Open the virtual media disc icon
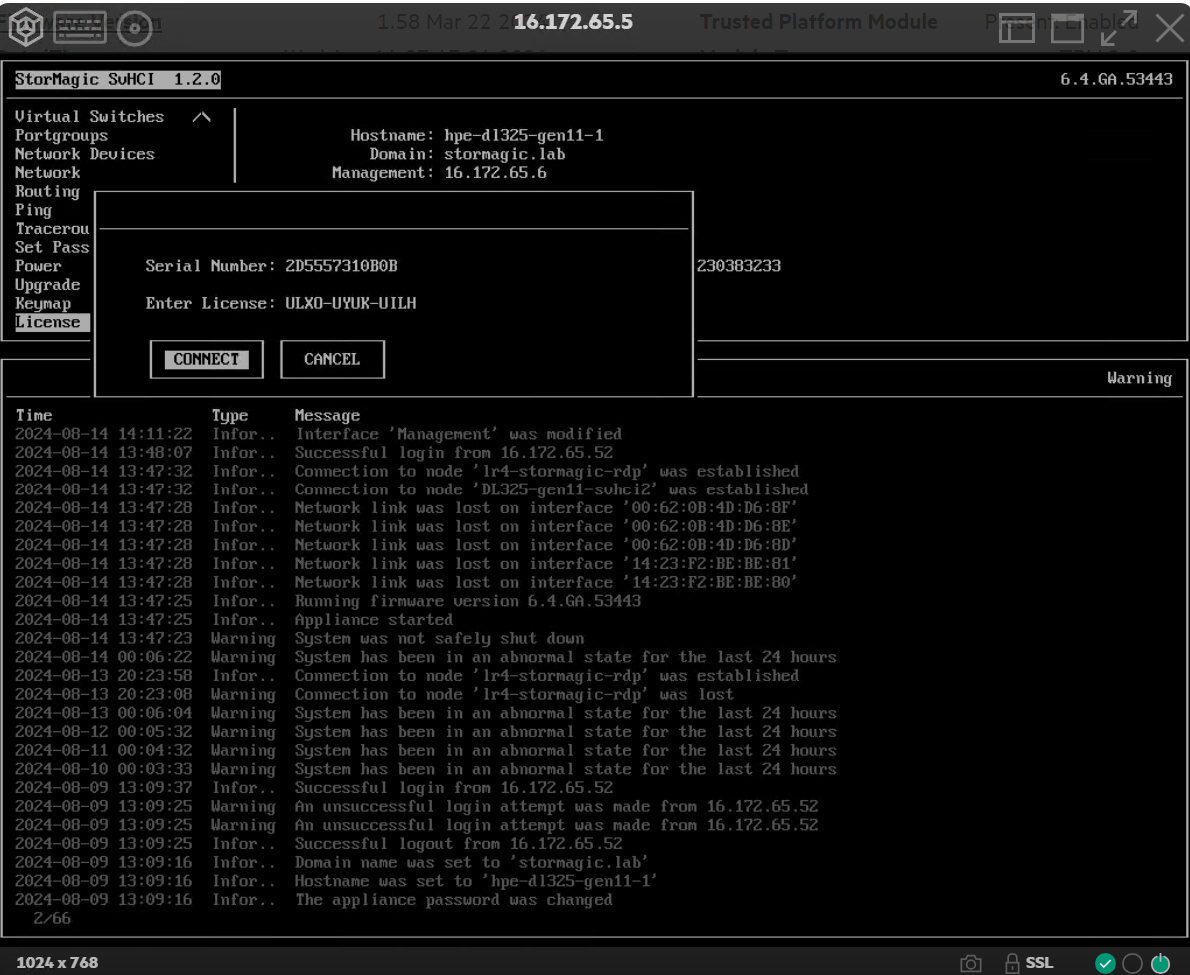Image resolution: width=1190 pixels, height=975 pixels. coord(135,28)
